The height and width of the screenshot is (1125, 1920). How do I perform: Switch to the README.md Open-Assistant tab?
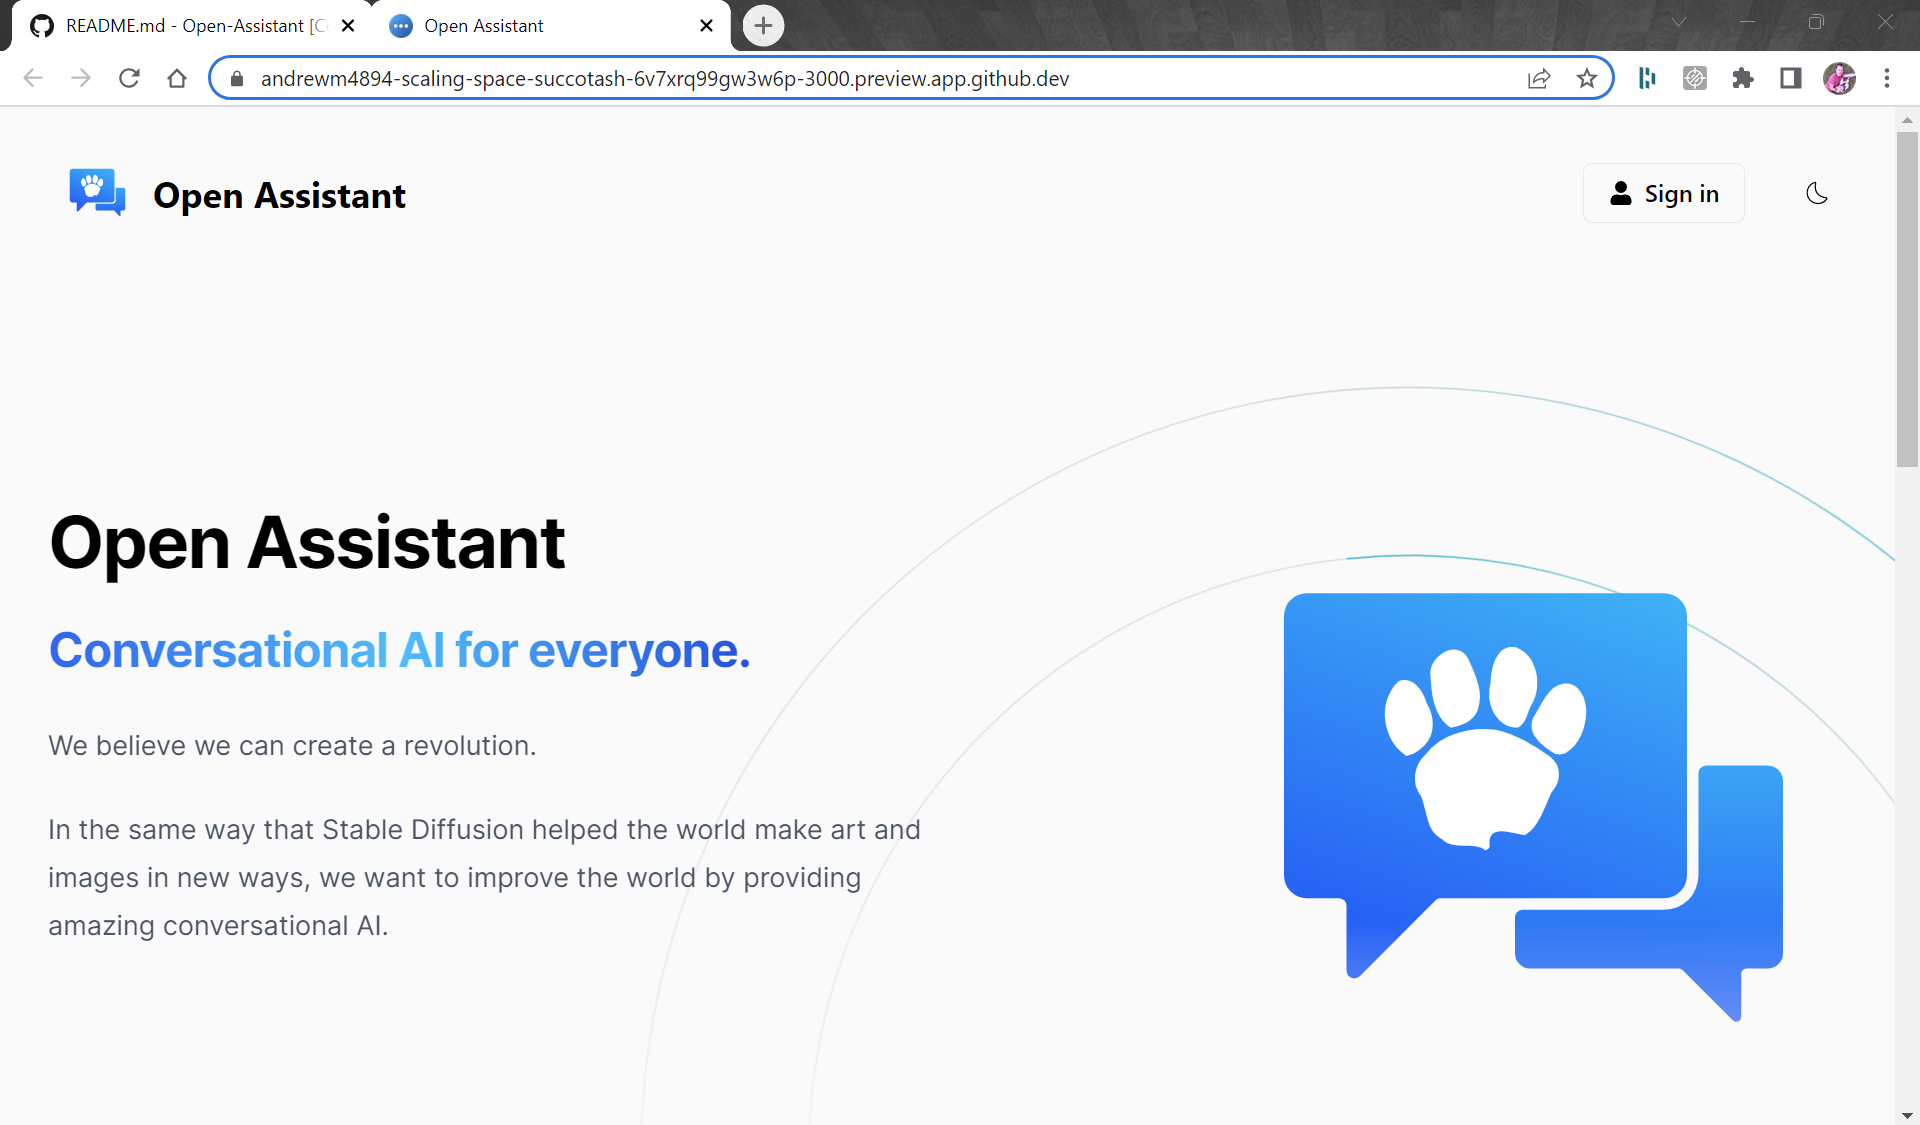coord(190,26)
